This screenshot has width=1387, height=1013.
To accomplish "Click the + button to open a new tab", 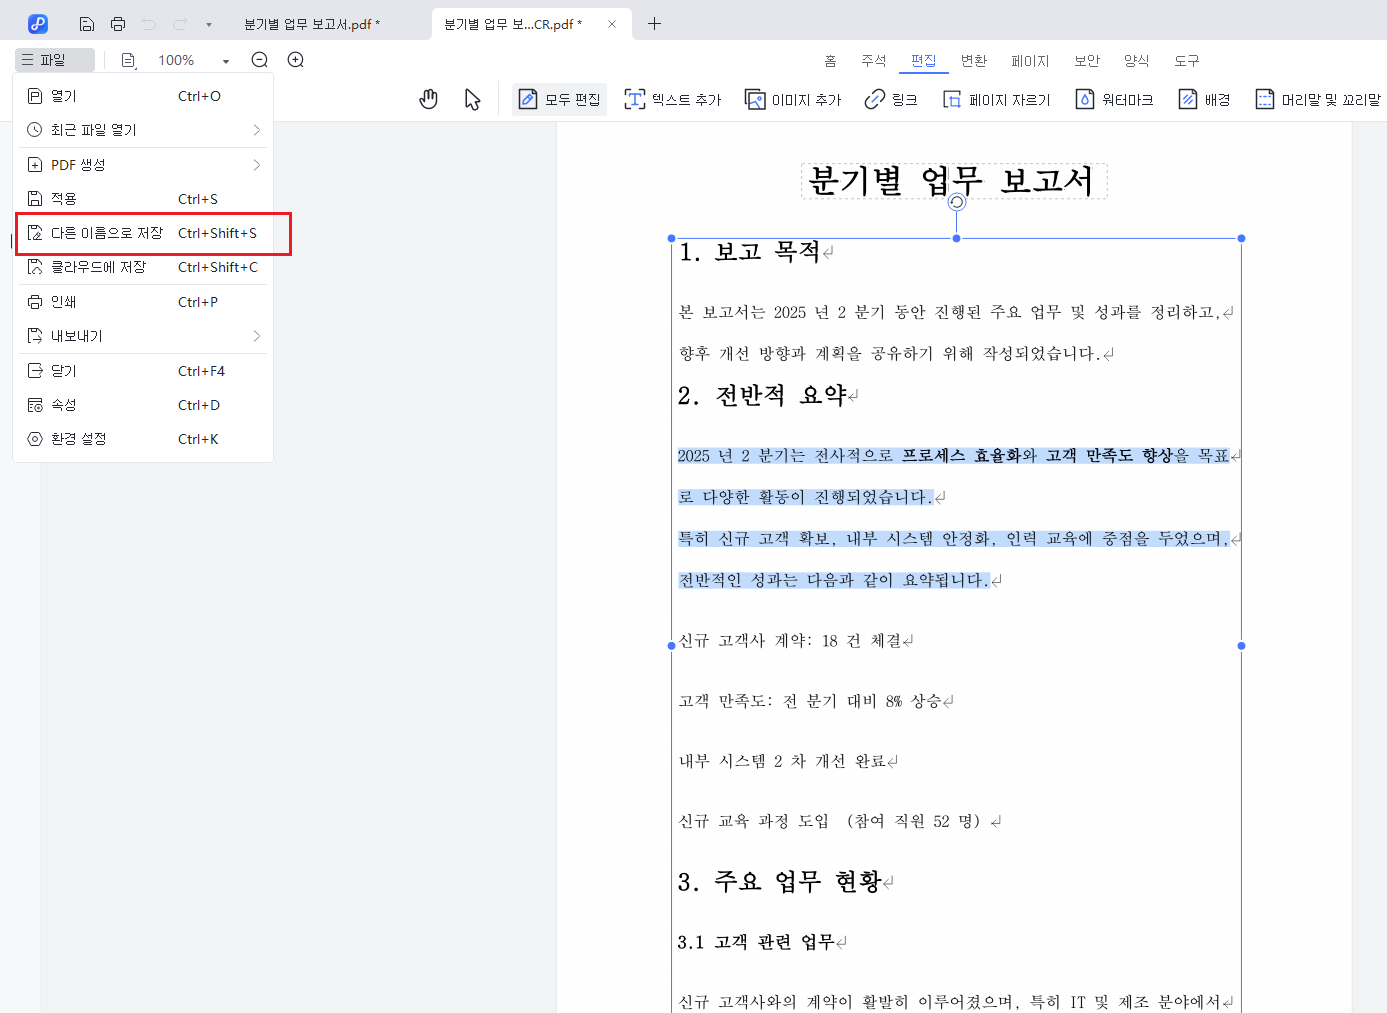I will (x=655, y=23).
